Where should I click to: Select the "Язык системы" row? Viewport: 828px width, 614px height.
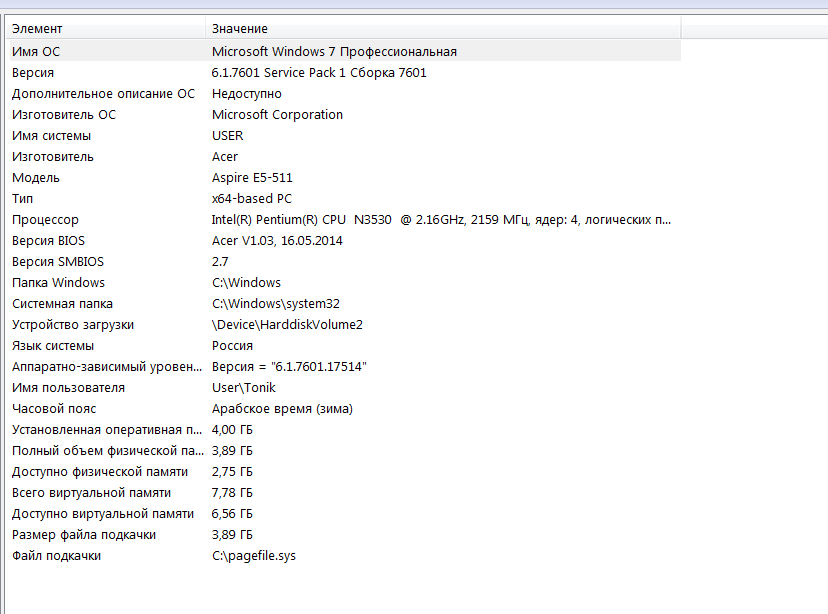(53, 346)
